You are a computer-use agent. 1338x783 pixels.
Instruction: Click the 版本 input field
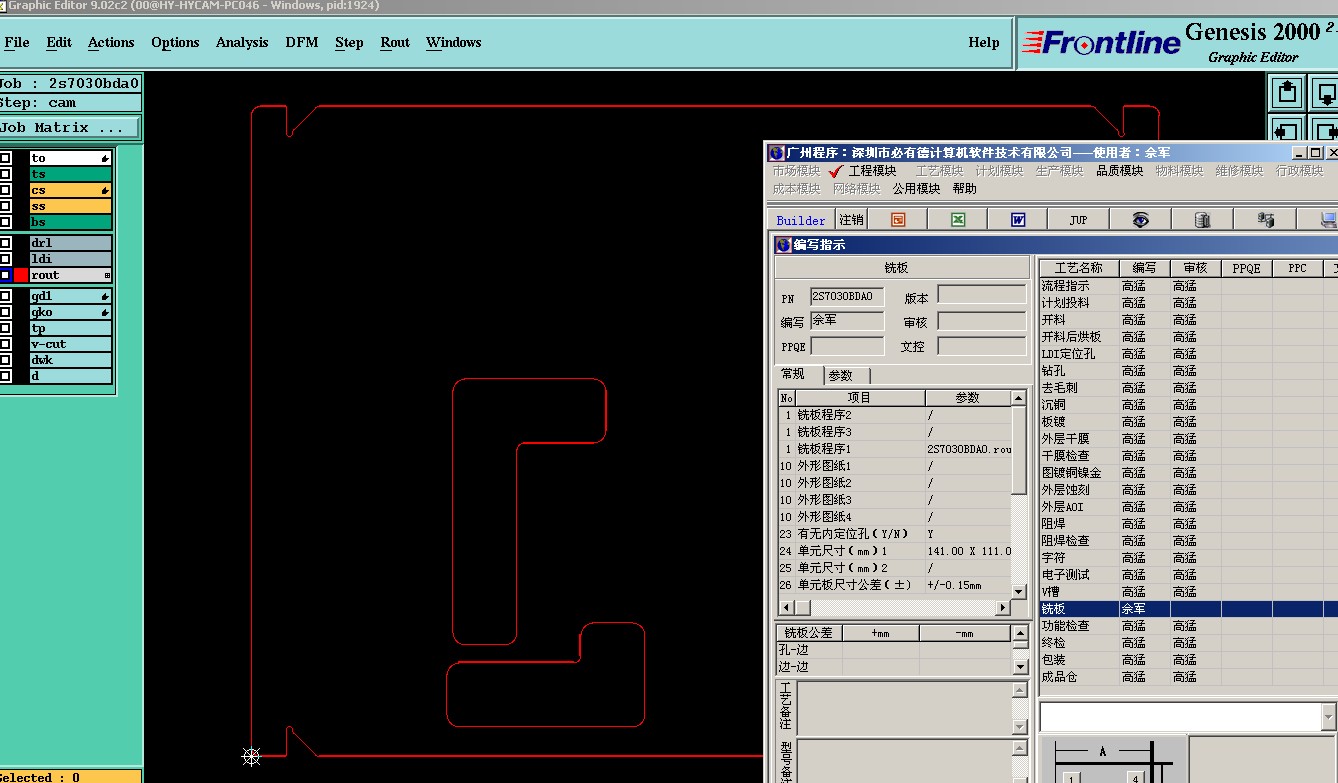tap(982, 296)
